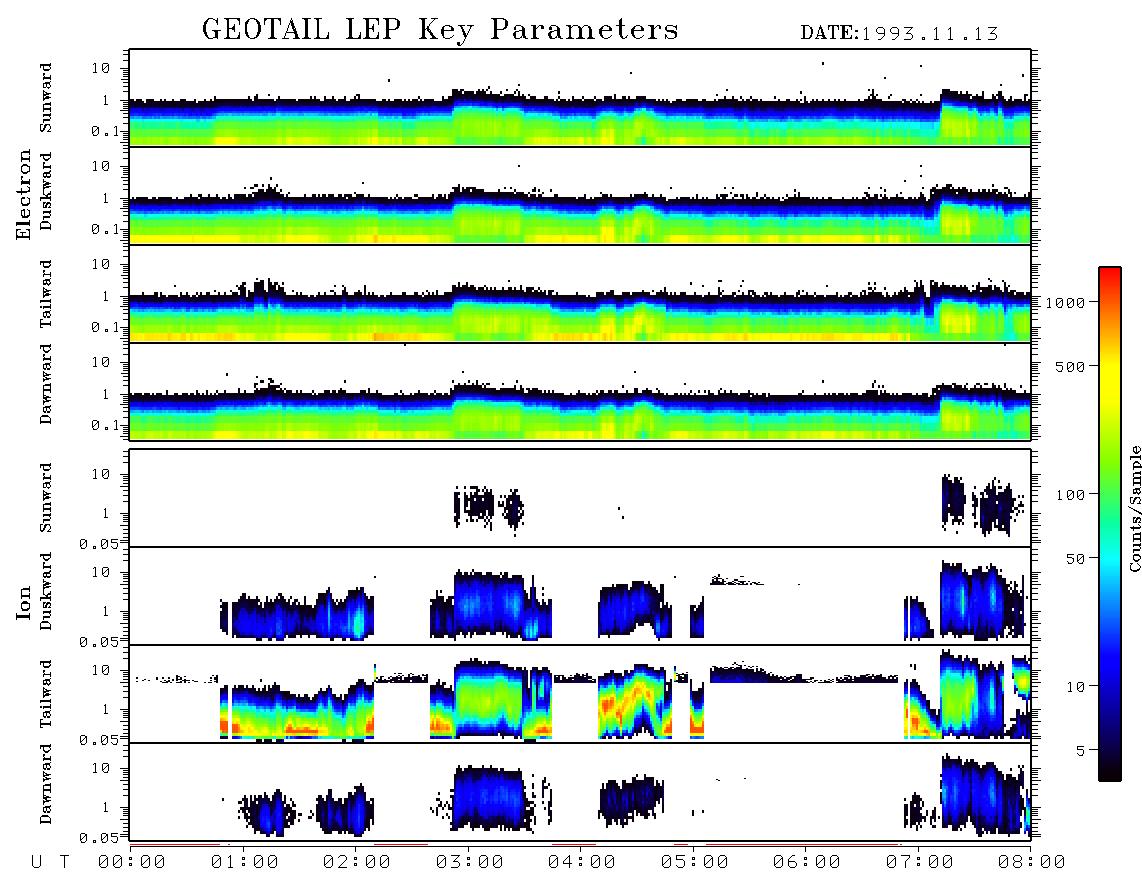Screen dimensions: 1142x880
Task: Click the red top of the colorbar
Action: 1109,275
